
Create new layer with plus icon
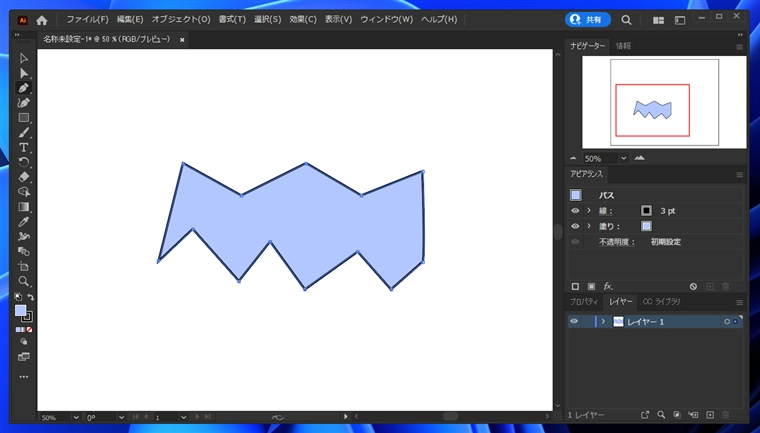710,415
